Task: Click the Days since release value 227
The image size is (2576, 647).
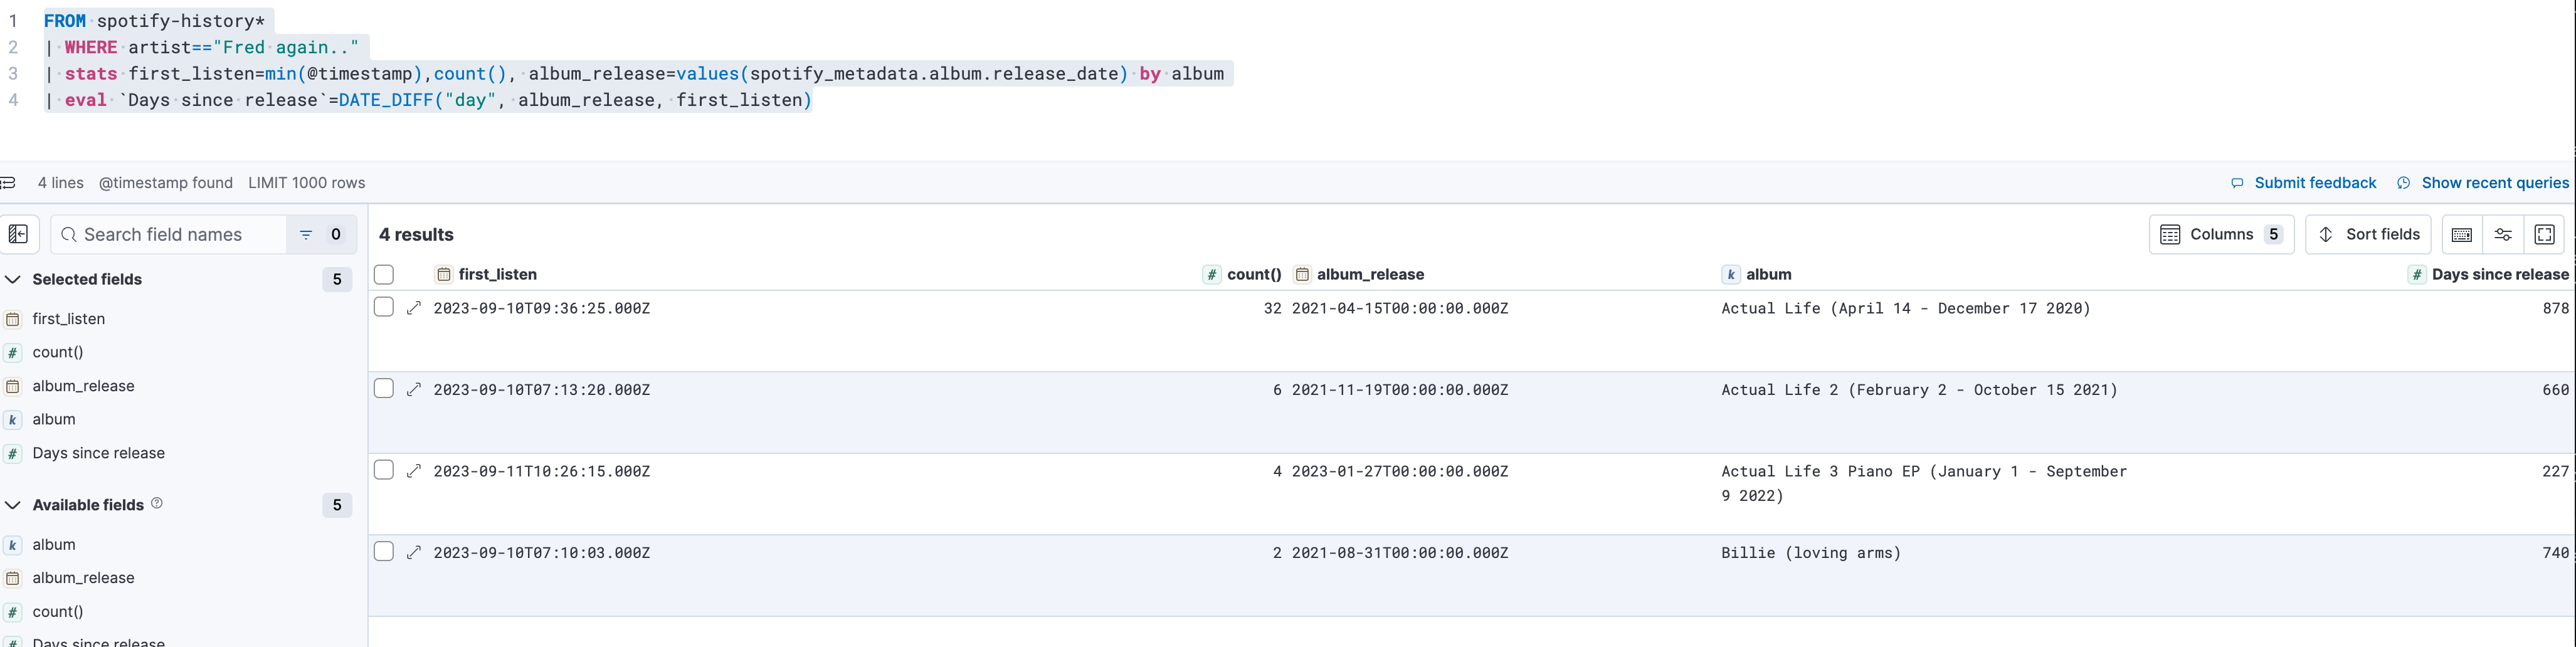Action: [2555, 471]
